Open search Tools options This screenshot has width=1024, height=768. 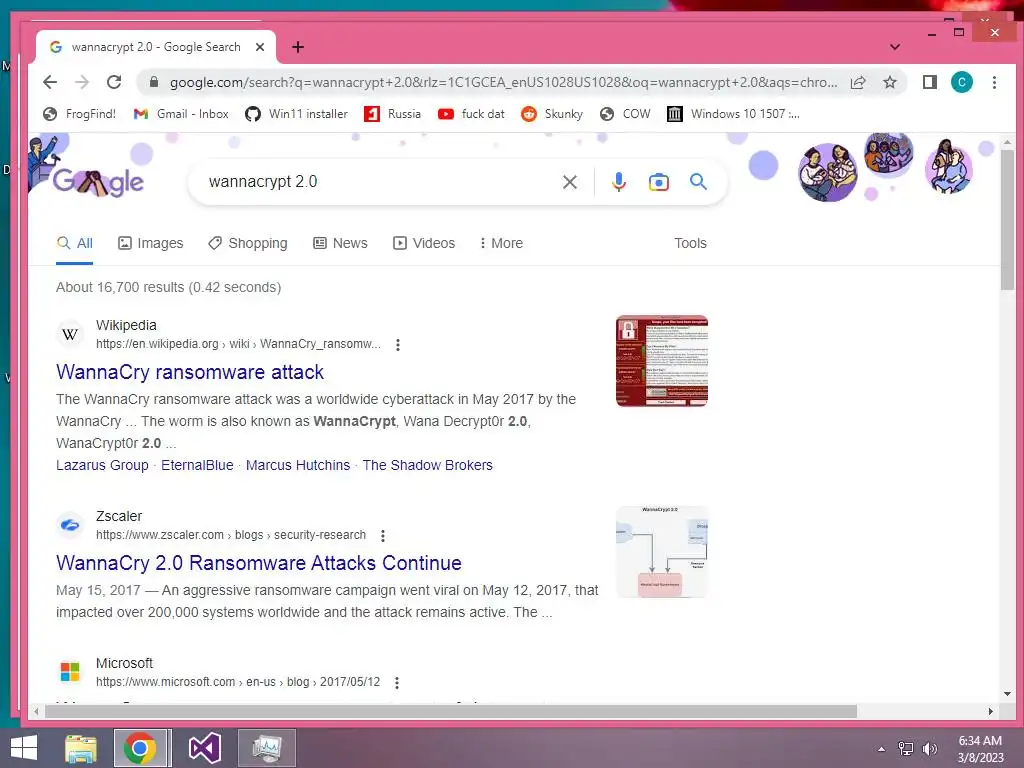(x=690, y=244)
